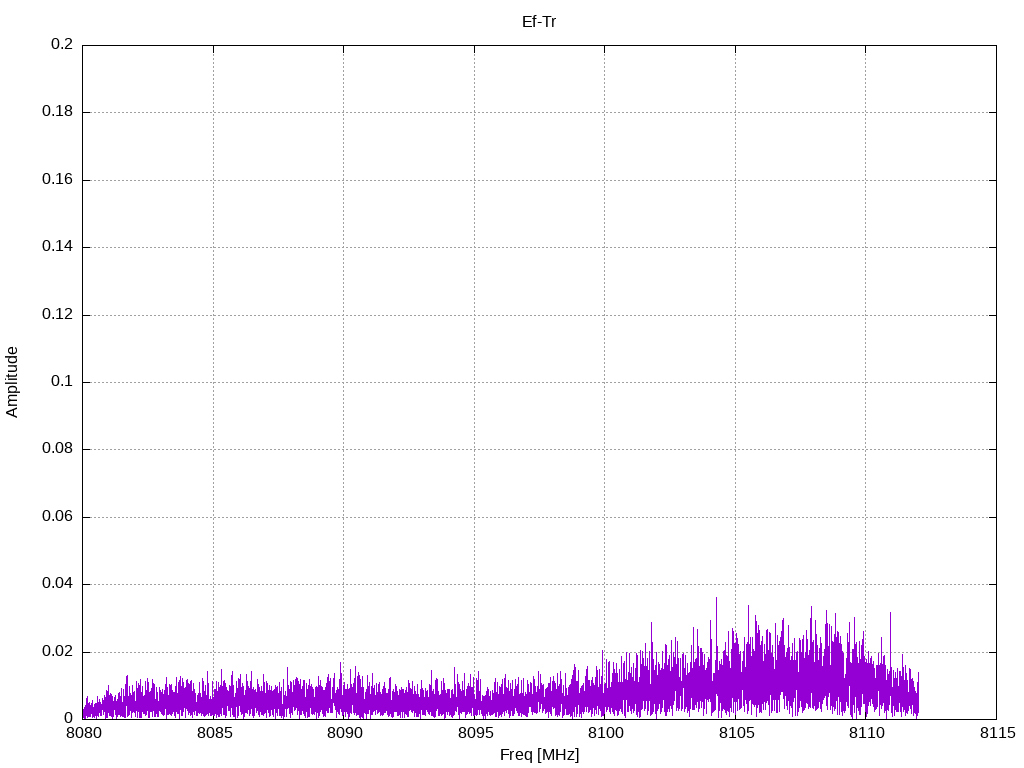The height and width of the screenshot is (768, 1024).
Task: Click the 0.06 y-axis tick label
Action: tap(58, 517)
